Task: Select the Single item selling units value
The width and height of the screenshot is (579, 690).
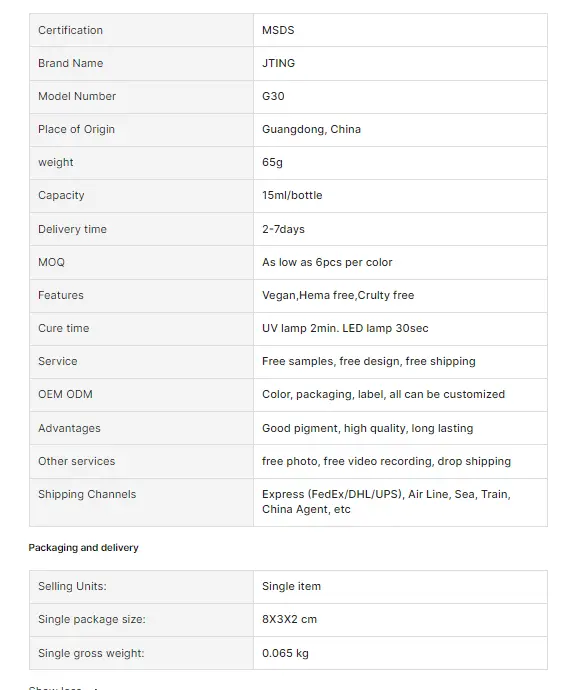Action: pyautogui.click(x=291, y=586)
